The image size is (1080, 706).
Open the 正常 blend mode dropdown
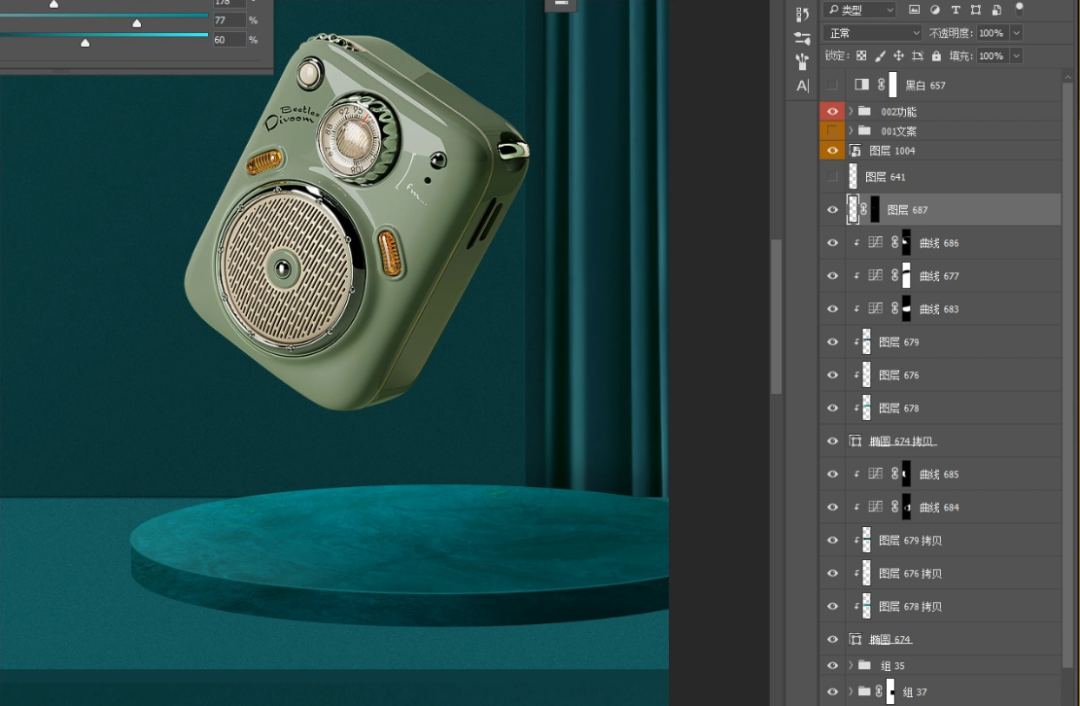(x=872, y=33)
